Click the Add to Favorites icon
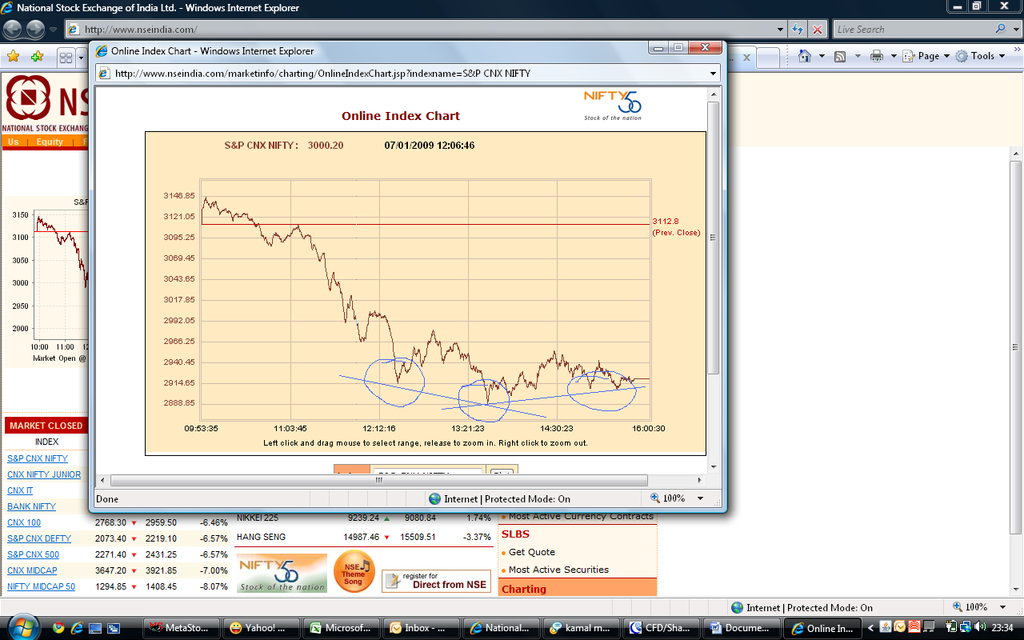The image size is (1024, 640). (36, 56)
